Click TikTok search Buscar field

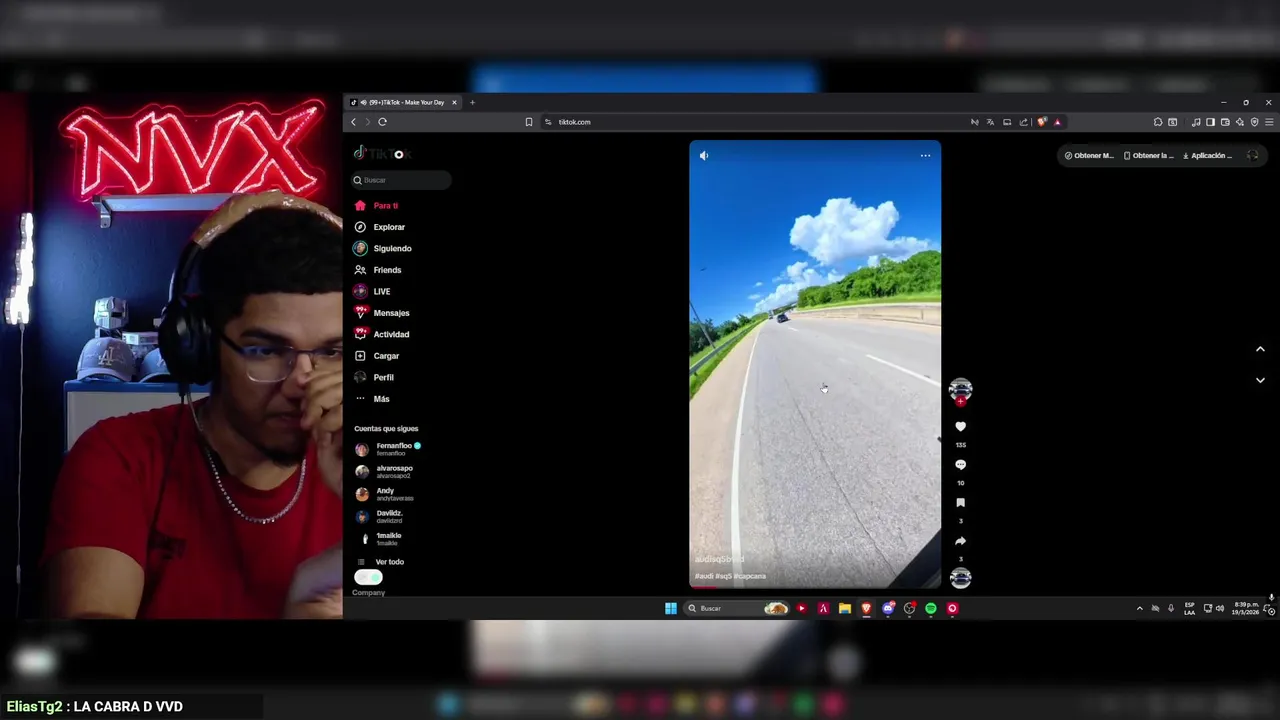401,180
